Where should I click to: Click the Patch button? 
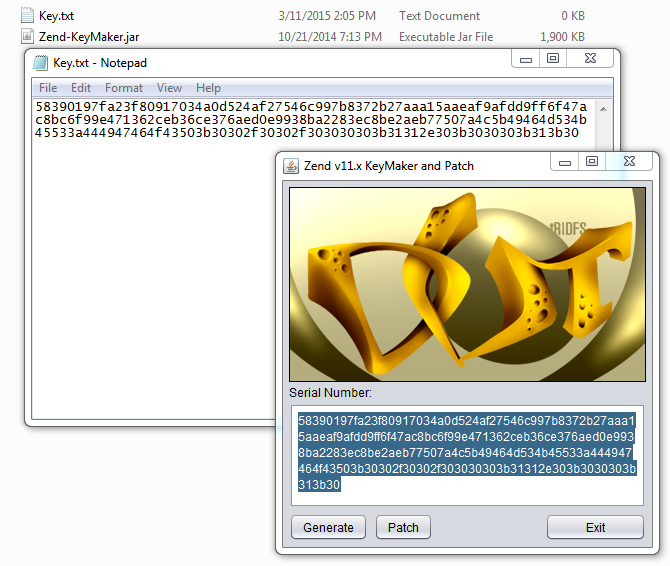tap(403, 528)
